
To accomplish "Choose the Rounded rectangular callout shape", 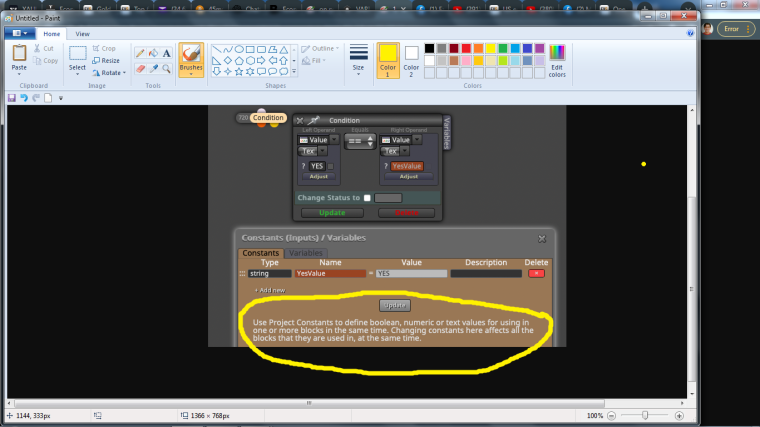I will pos(261,71).
